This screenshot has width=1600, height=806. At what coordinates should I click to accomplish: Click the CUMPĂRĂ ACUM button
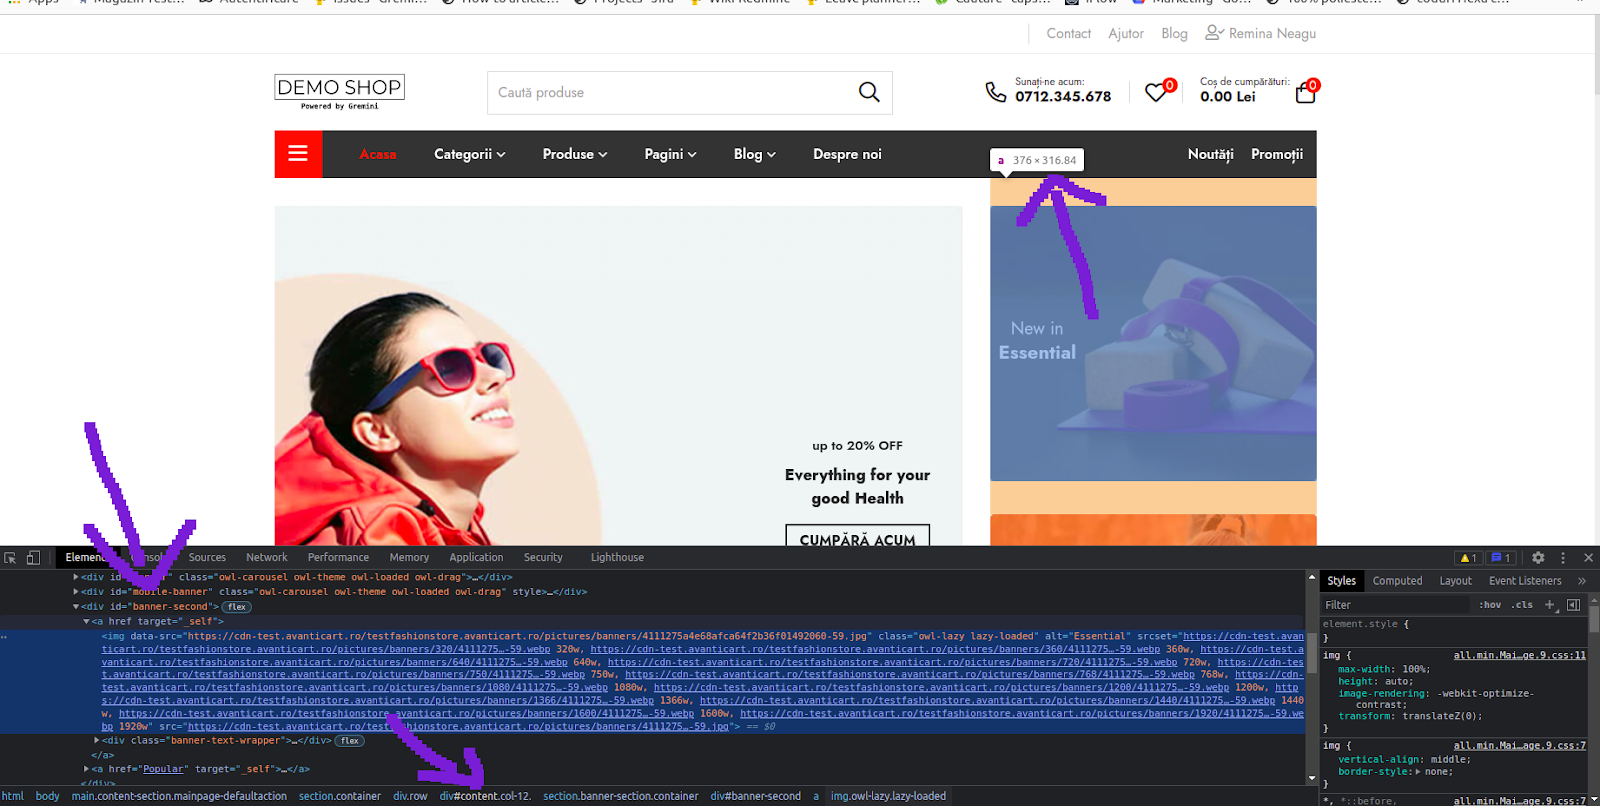coord(857,536)
